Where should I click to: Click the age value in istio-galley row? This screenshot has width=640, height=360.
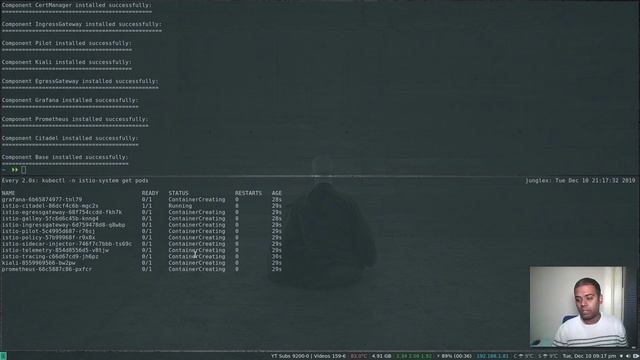click(277, 219)
